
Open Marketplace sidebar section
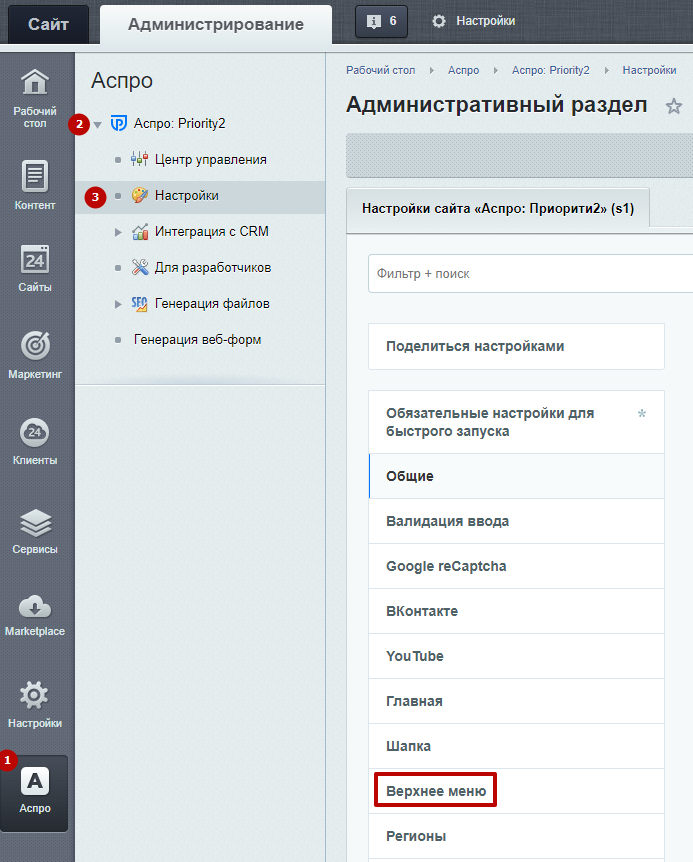coord(35,615)
